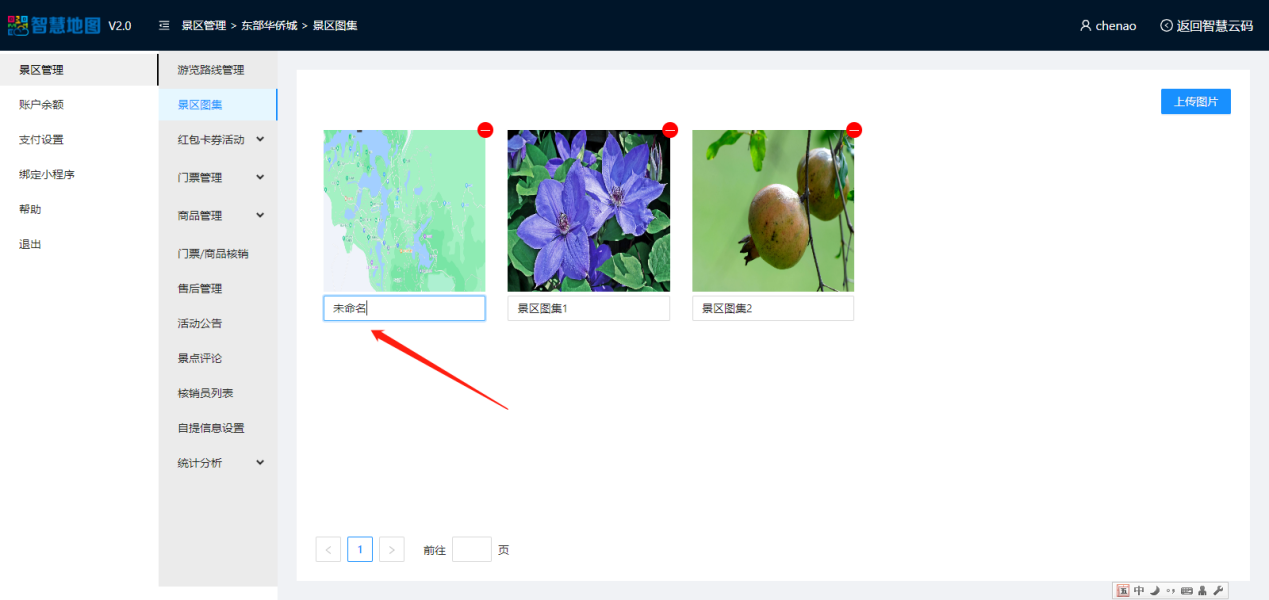Open IME wrench settings icon

[x=1218, y=591]
